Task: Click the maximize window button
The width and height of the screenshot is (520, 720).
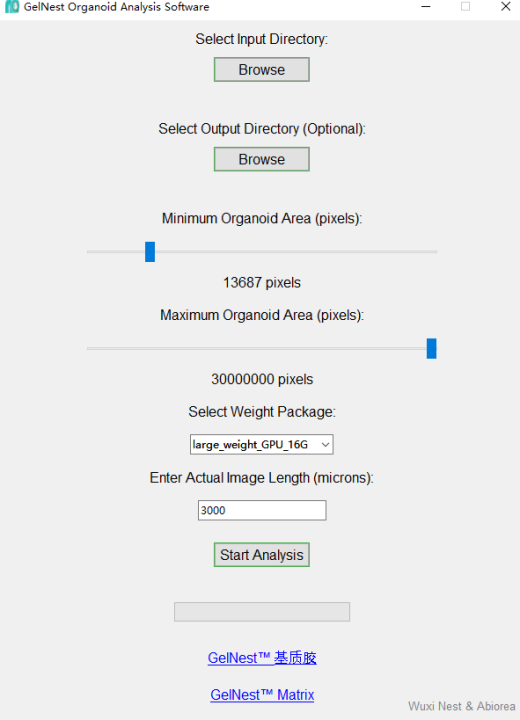Action: click(465, 6)
